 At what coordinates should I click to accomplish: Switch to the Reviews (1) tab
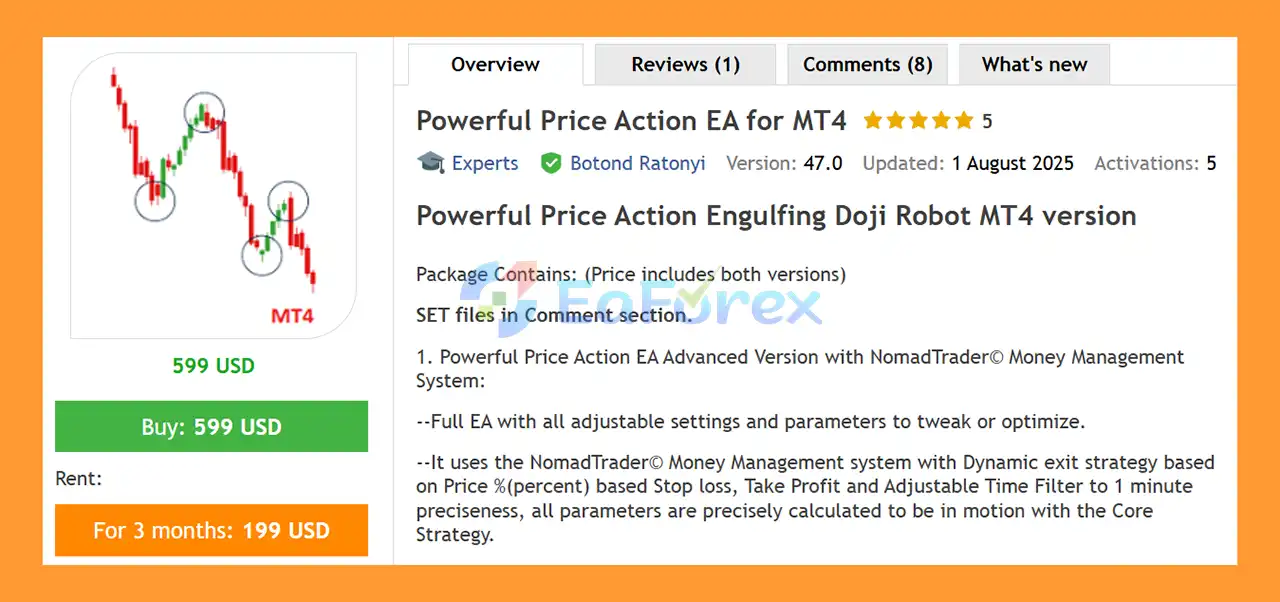click(685, 64)
